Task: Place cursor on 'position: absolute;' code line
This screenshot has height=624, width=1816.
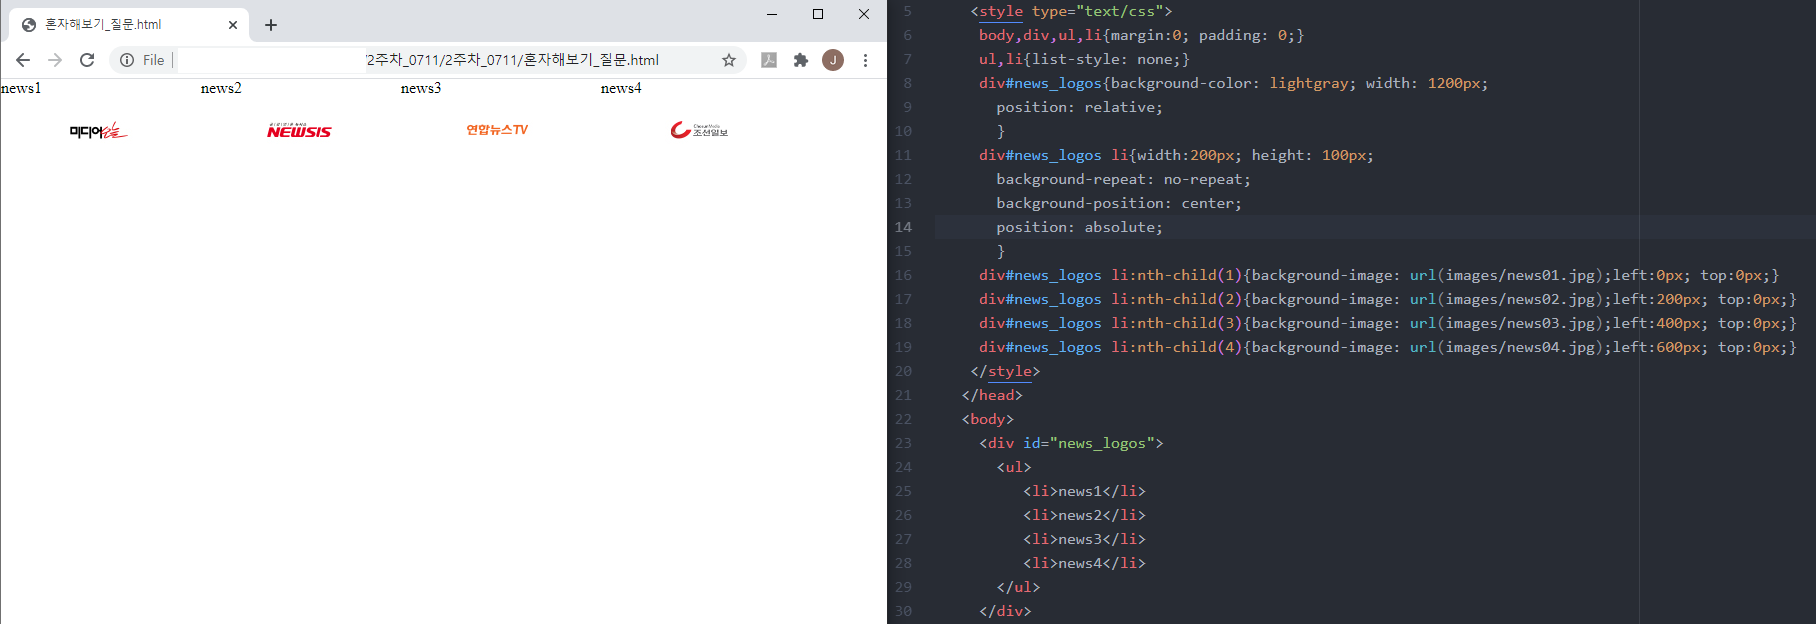Action: (x=1079, y=227)
